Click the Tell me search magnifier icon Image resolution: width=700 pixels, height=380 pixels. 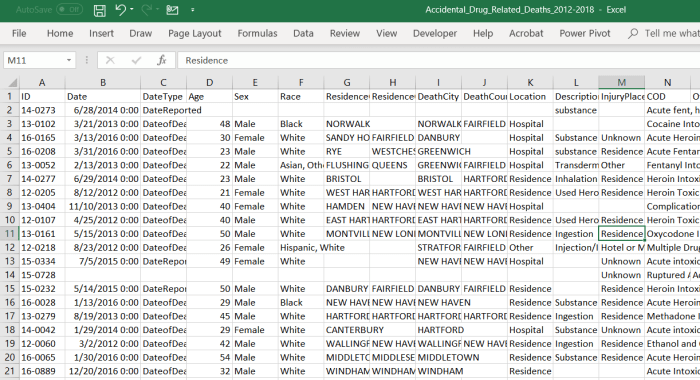click(633, 33)
